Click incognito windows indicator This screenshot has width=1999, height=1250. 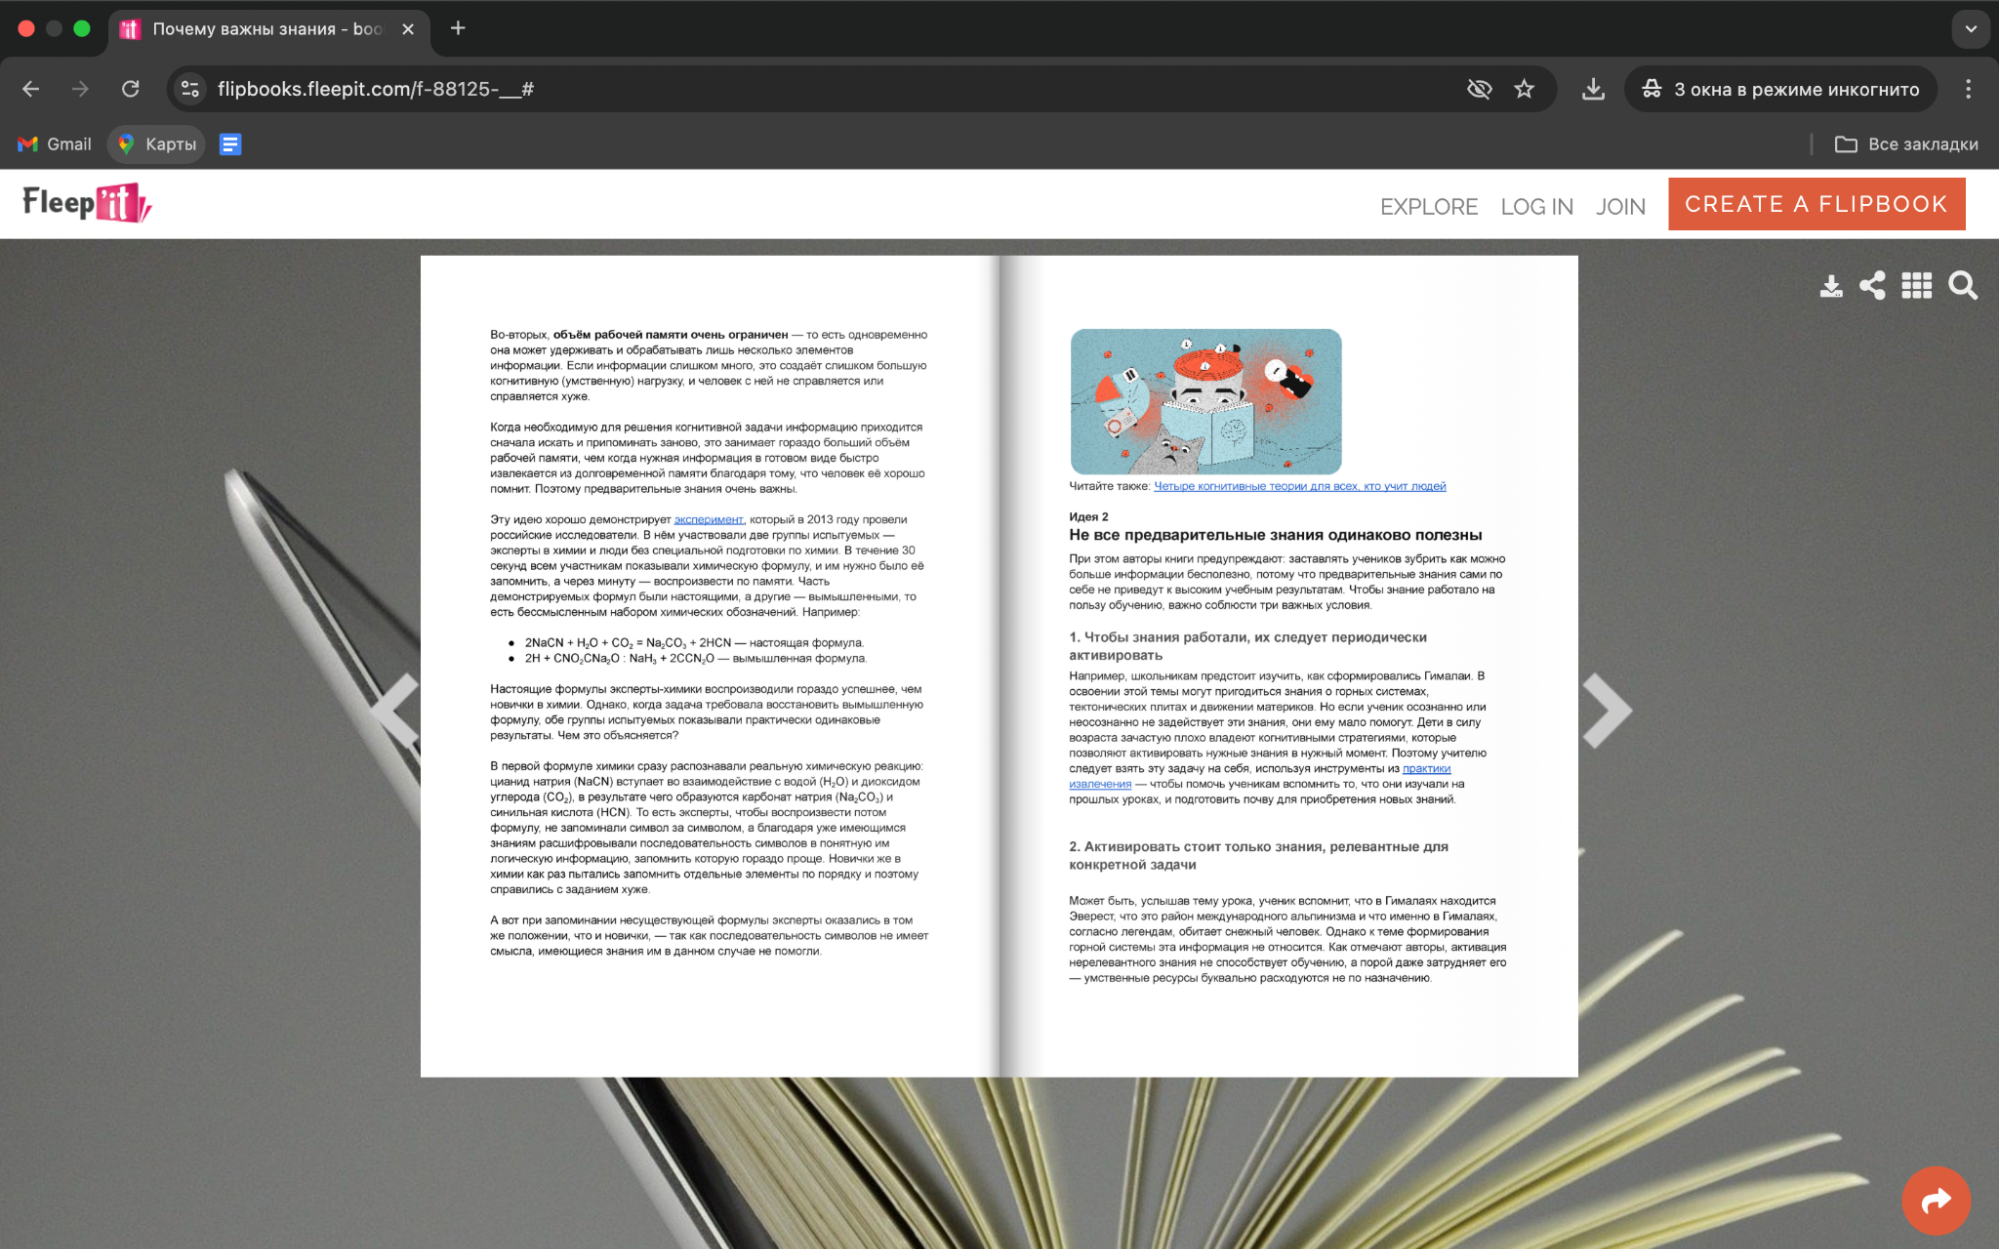[1781, 89]
